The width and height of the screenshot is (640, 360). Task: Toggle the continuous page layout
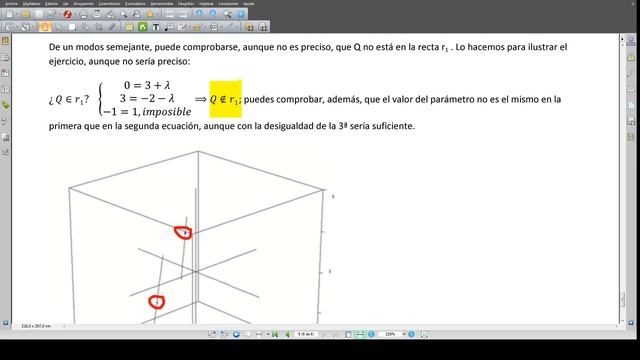pos(360,334)
